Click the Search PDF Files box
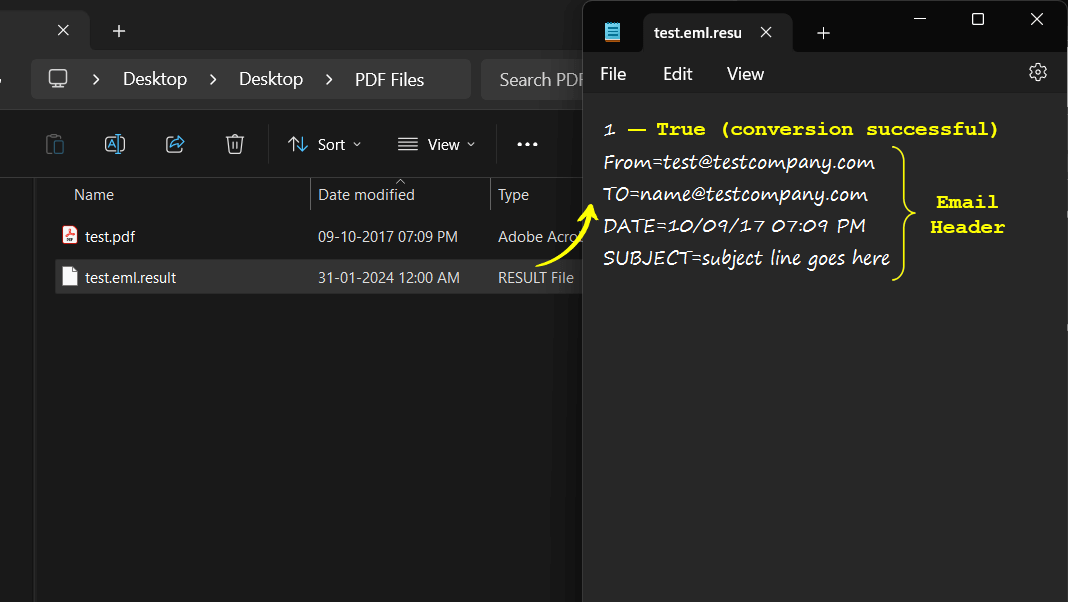Image resolution: width=1068 pixels, height=602 pixels. pyautogui.click(x=535, y=79)
